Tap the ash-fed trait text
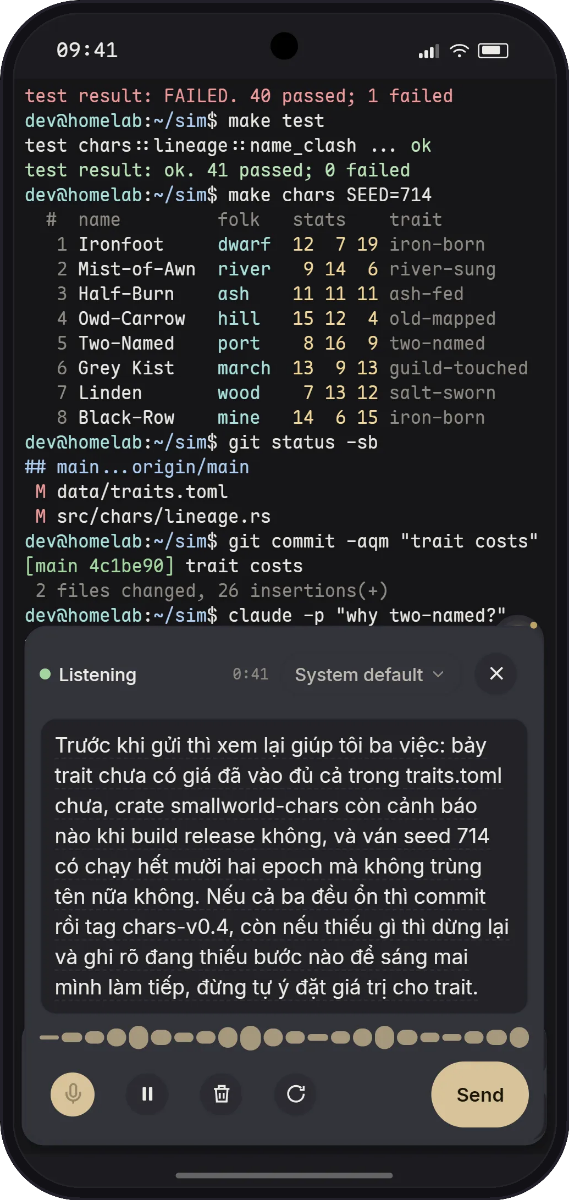The image size is (569, 1200). click(x=427, y=294)
